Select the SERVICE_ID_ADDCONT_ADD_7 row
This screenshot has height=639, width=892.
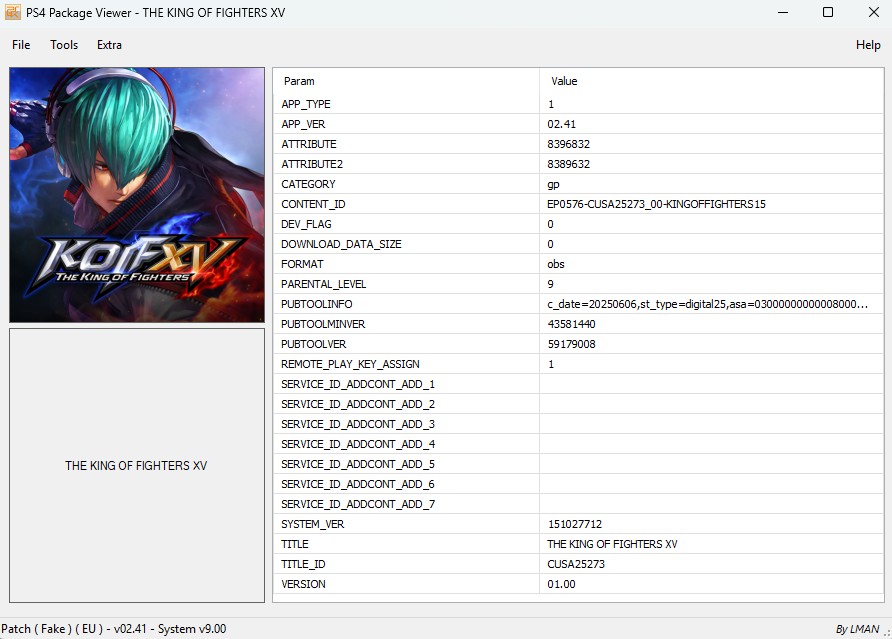point(579,504)
